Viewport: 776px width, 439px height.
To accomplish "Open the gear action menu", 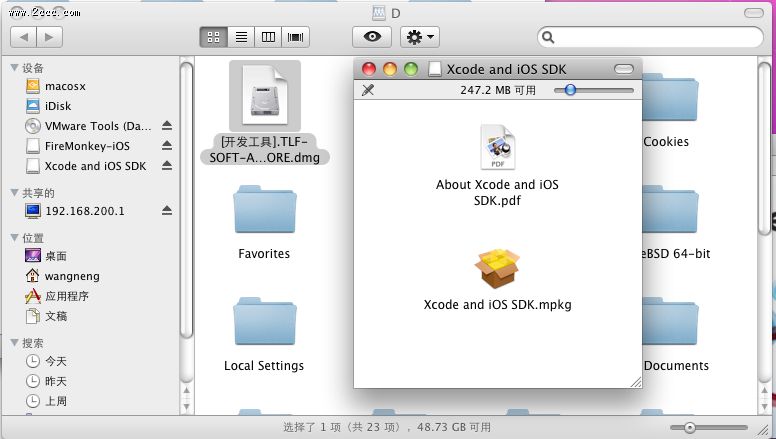I will pos(420,37).
